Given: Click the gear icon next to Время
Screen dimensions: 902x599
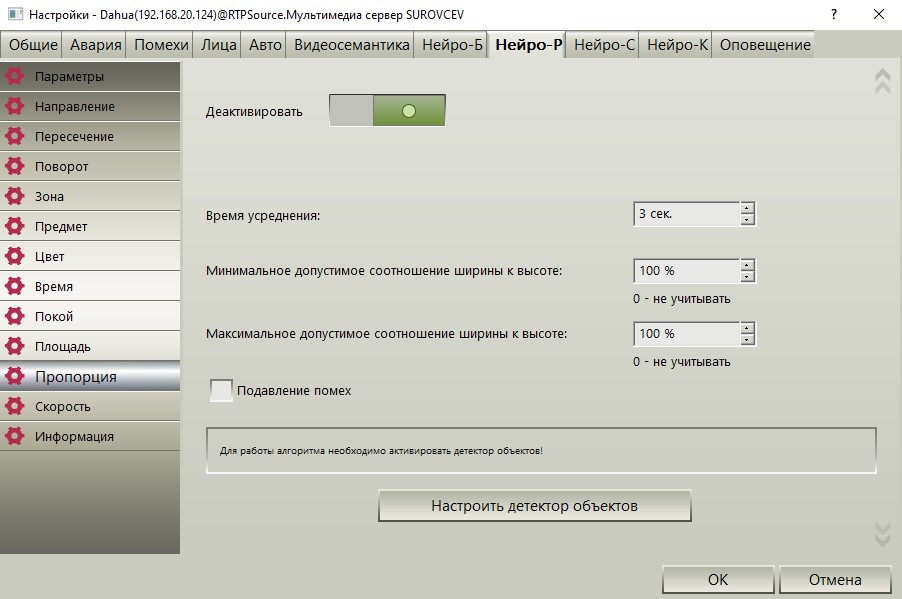Looking at the screenshot, I should pyautogui.click(x=14, y=285).
